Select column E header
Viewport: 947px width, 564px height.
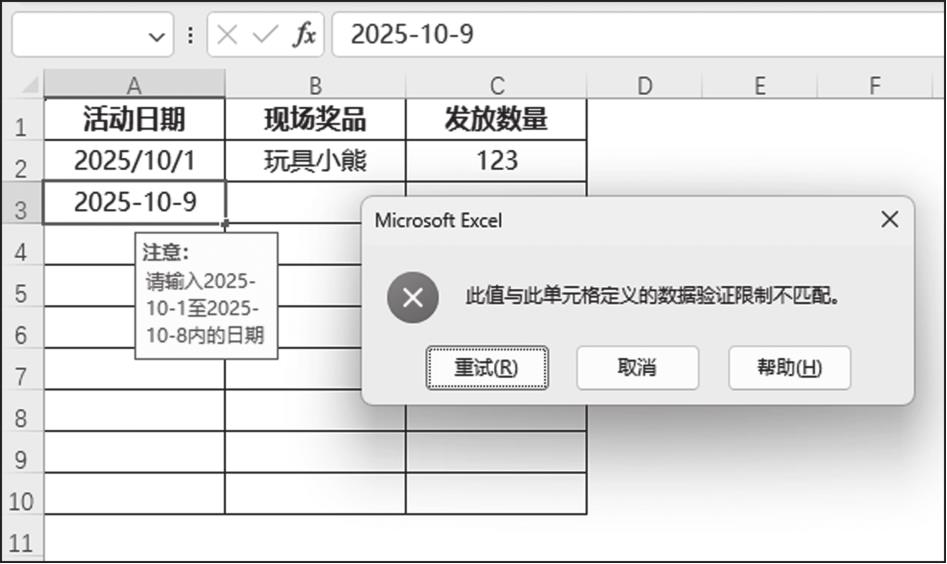(760, 85)
